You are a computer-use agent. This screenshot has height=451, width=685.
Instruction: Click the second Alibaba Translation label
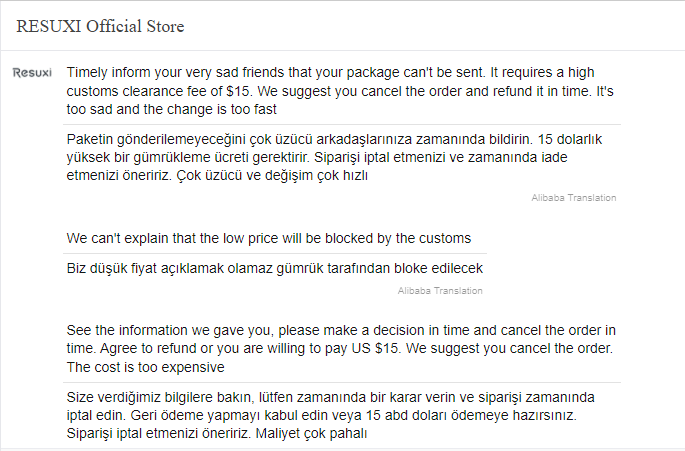440,291
